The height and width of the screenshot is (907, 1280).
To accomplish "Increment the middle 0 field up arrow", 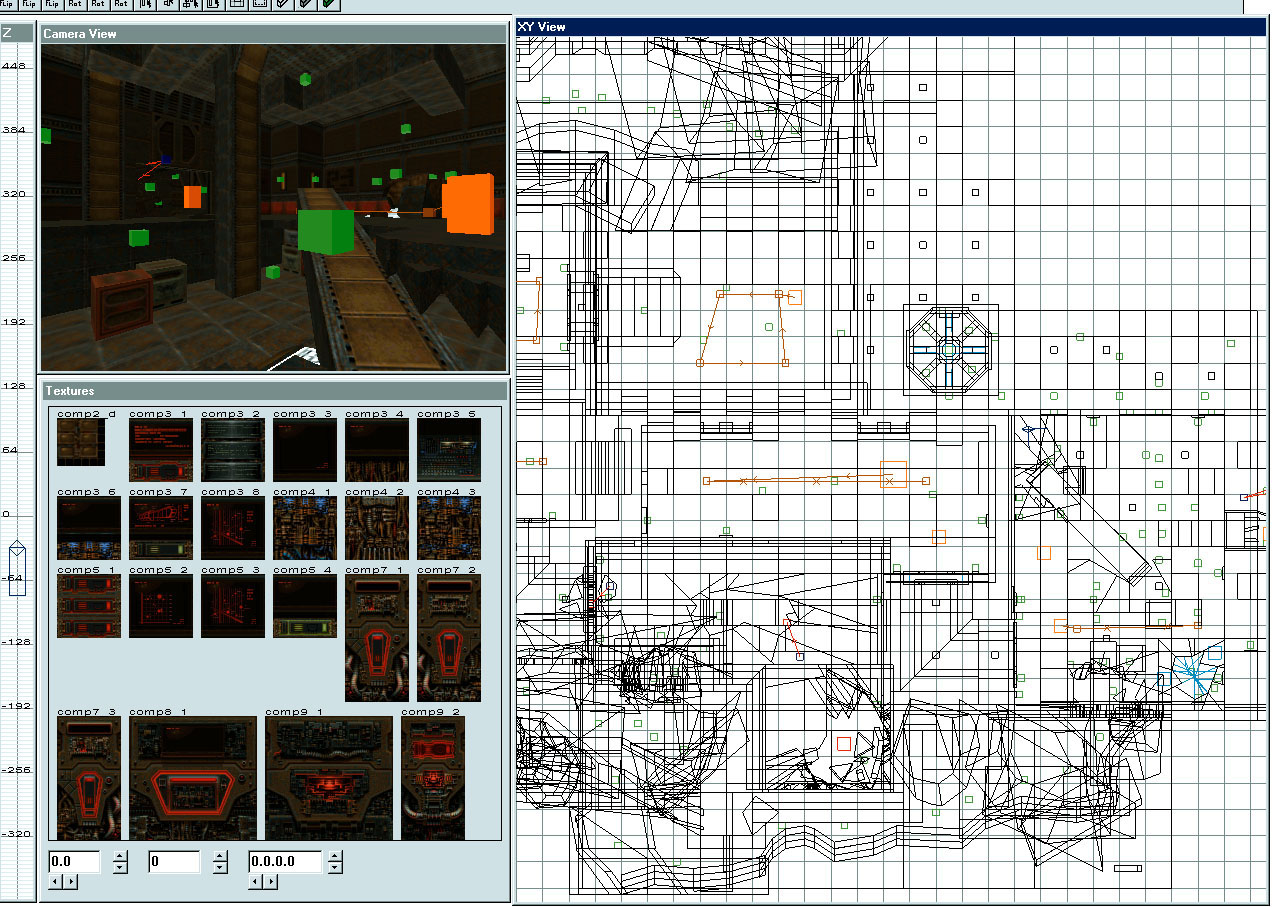I will pos(220,856).
